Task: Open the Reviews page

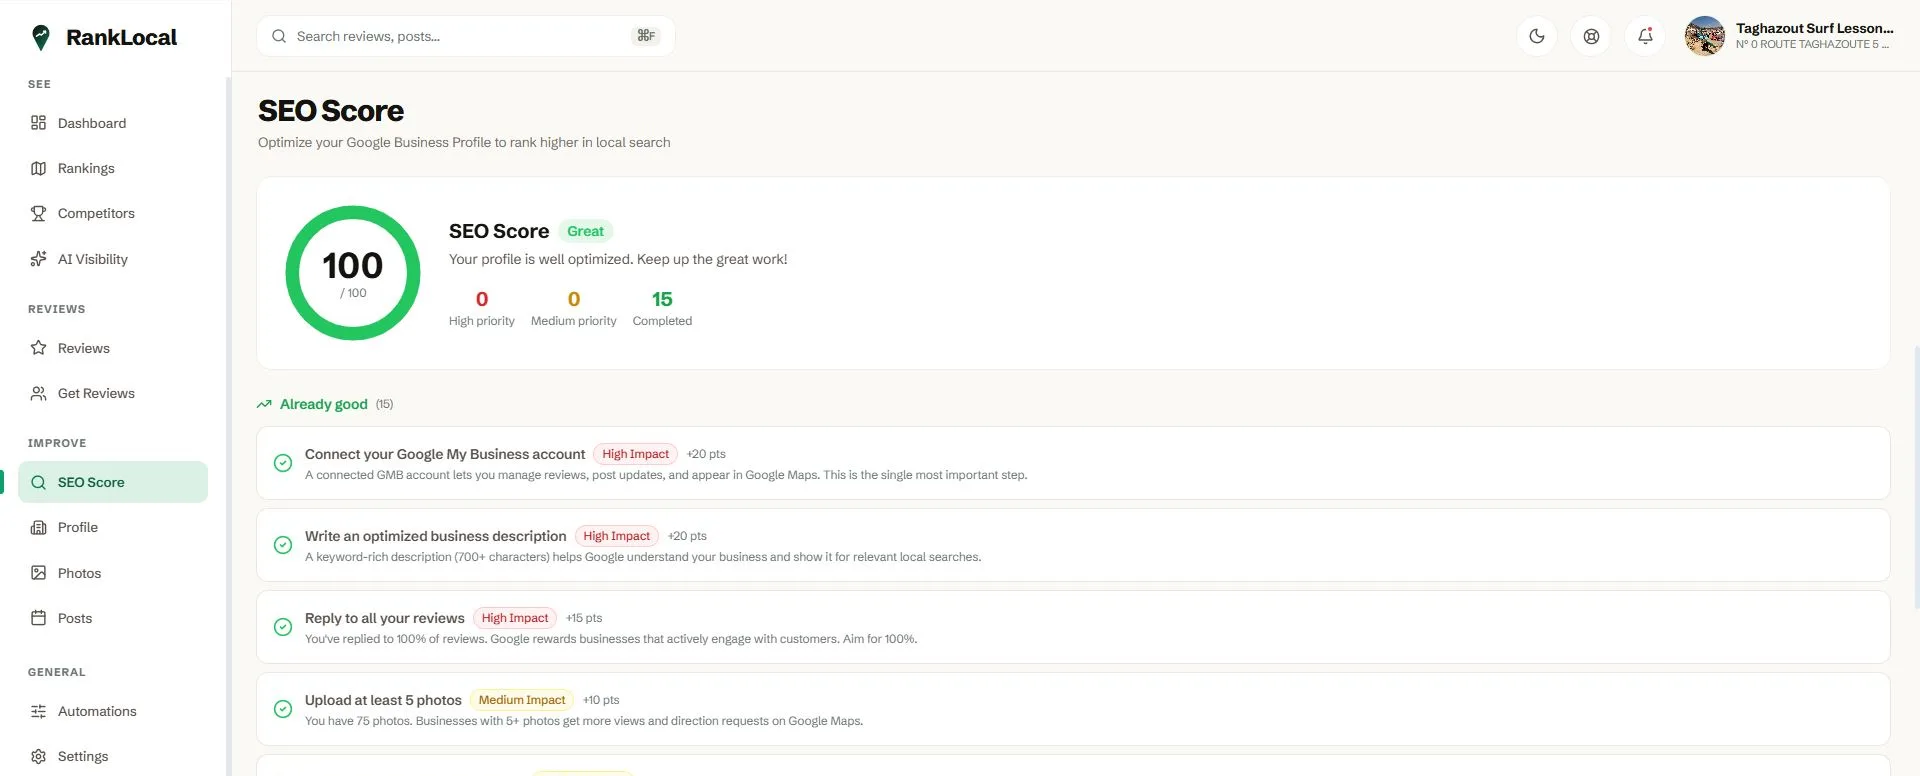Action: coord(113,348)
